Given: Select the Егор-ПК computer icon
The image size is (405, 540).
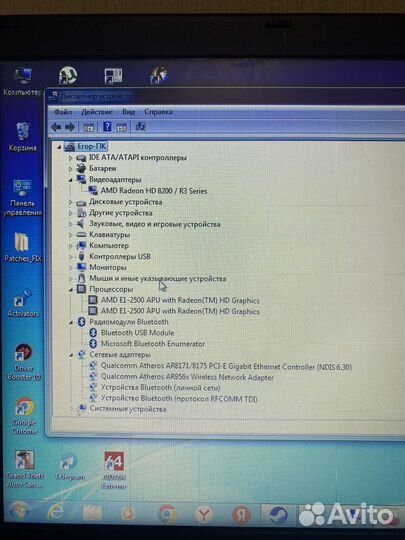Looking at the screenshot, I should 70,147.
